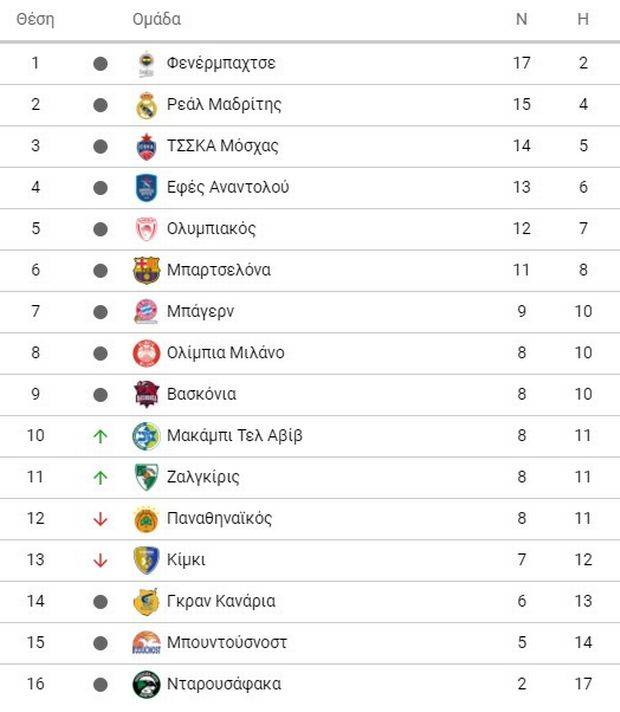620x712 pixels.
Task: Select the Μακάμπι Τελ Αβίβ star logo
Action: click(146, 436)
